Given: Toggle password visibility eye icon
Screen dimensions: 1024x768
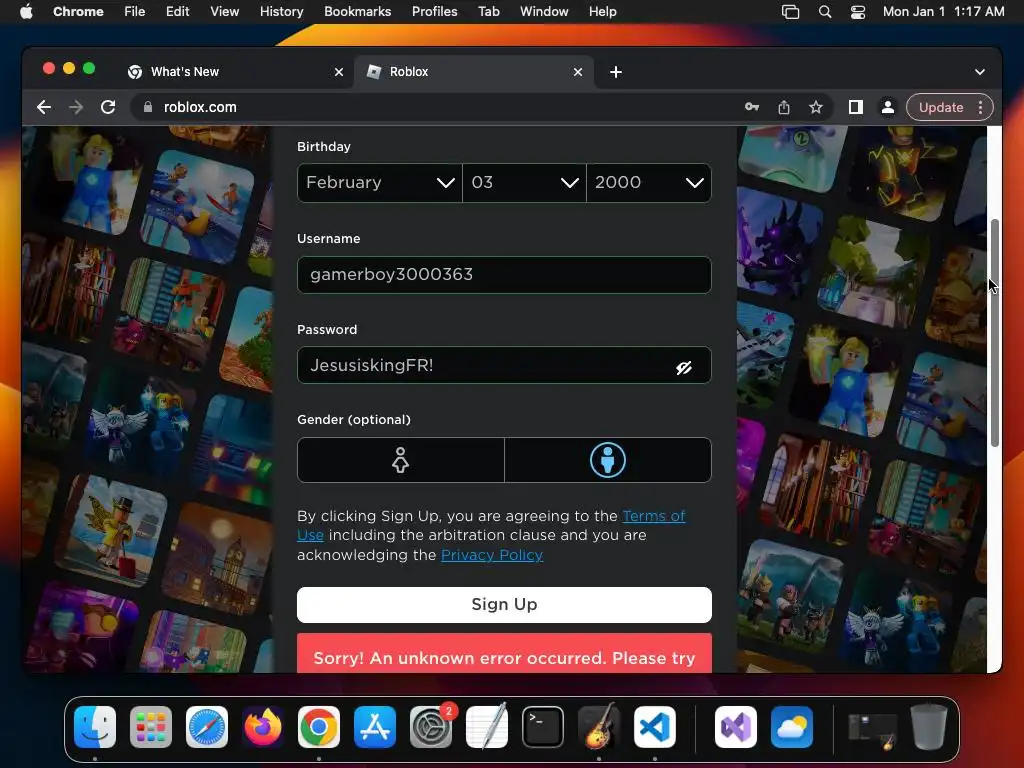Looking at the screenshot, I should point(684,368).
